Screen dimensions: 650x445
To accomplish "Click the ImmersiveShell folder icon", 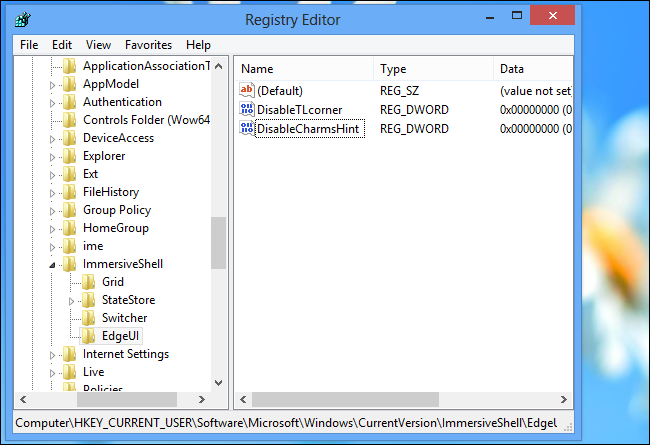I will [x=70, y=264].
